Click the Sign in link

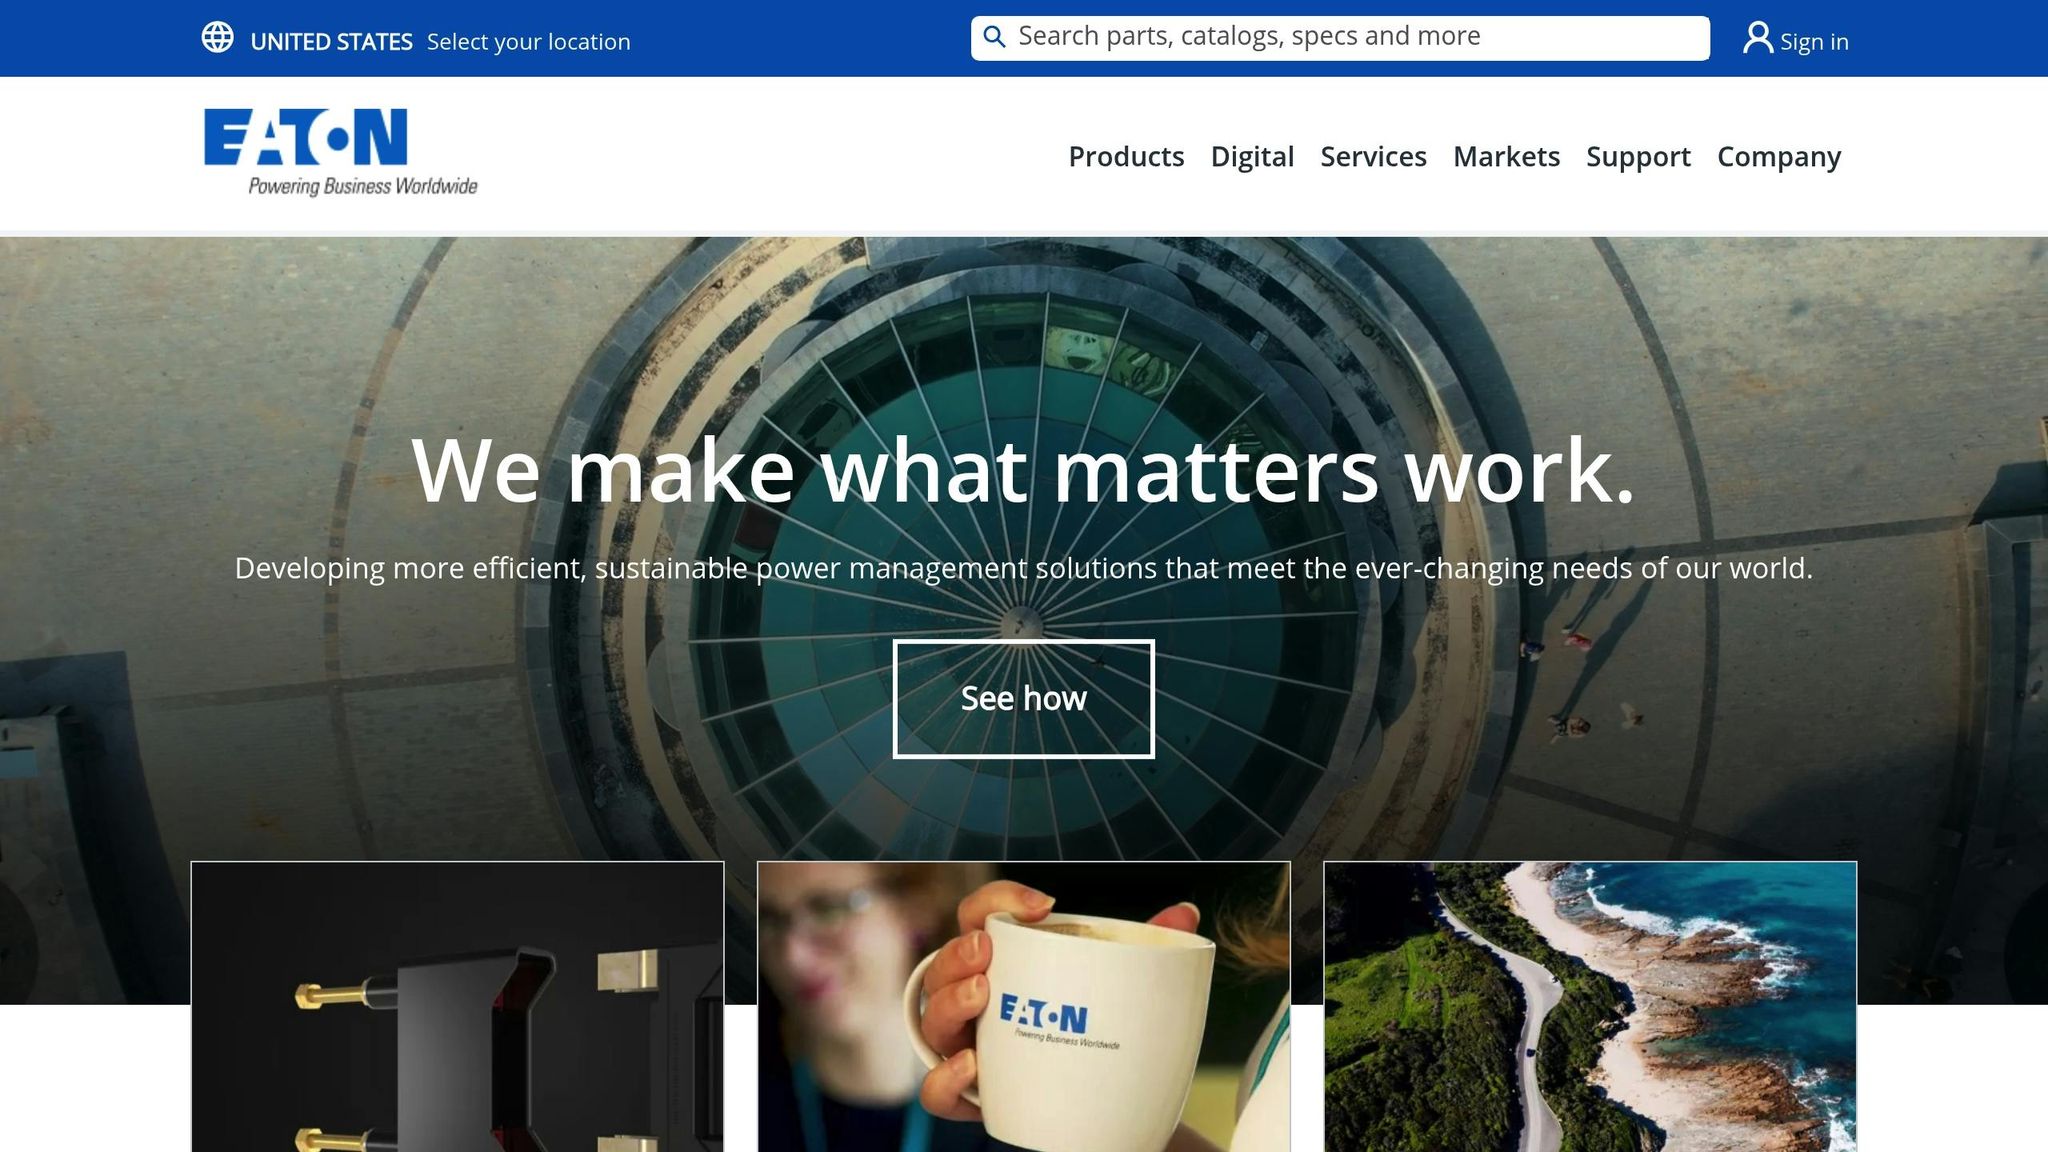point(1814,42)
